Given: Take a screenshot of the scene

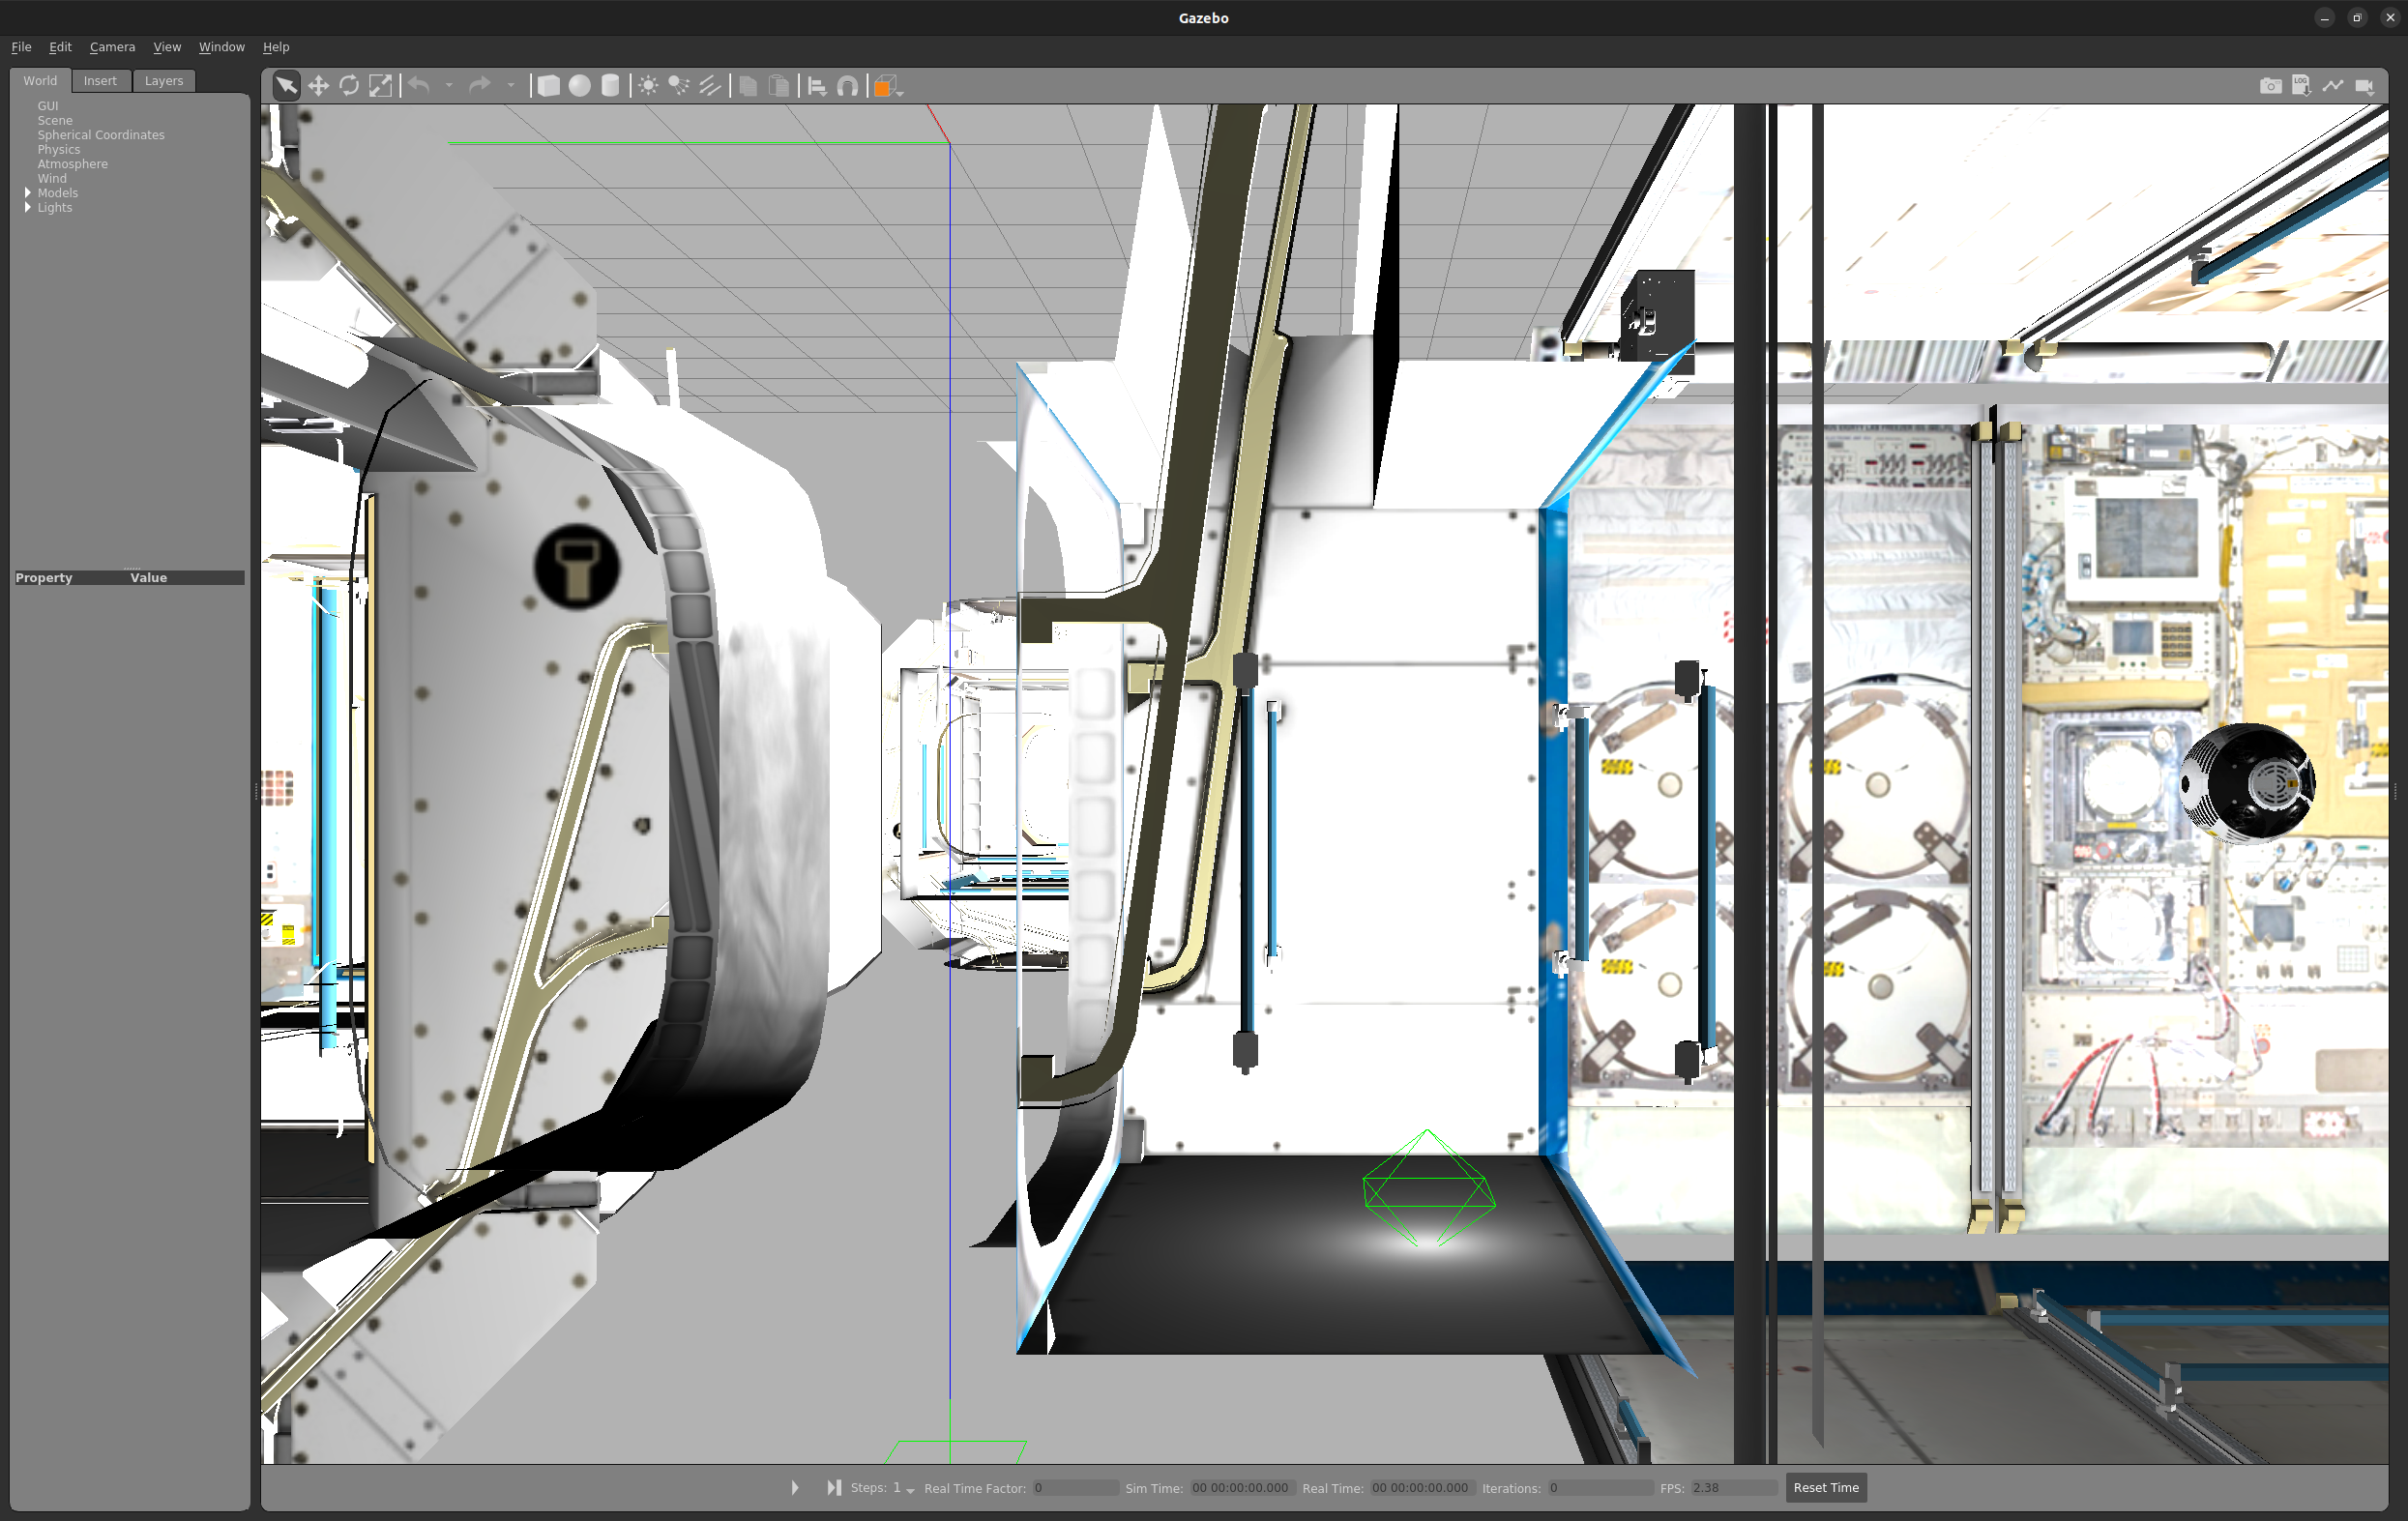Looking at the screenshot, I should pyautogui.click(x=2270, y=86).
